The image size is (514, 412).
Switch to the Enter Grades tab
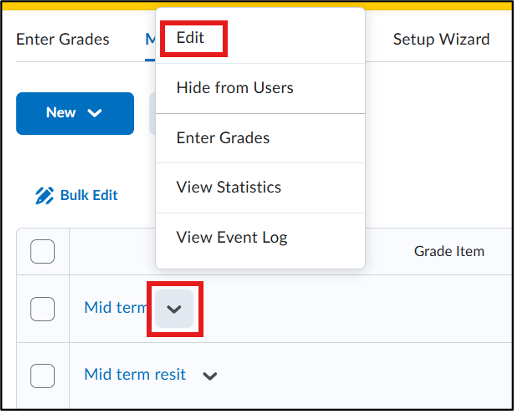[x=63, y=39]
